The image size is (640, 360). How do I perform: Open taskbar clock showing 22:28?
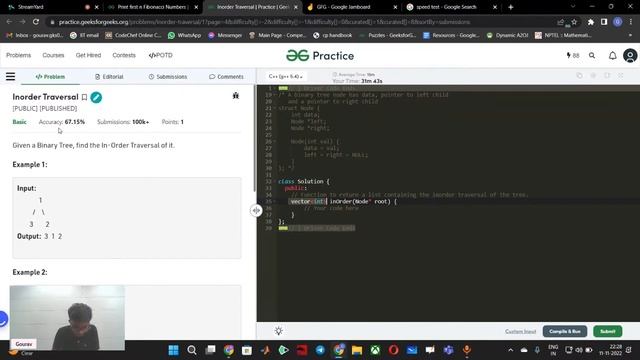tap(610, 350)
